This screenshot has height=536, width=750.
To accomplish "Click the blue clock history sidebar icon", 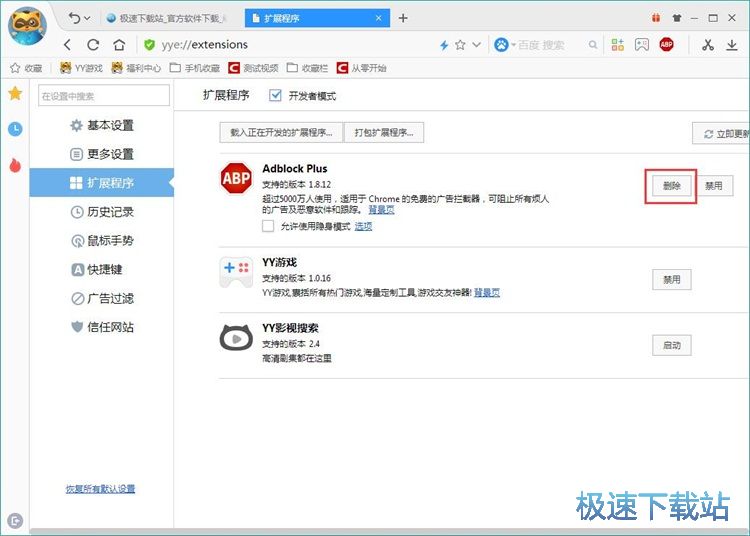I will pos(15,129).
